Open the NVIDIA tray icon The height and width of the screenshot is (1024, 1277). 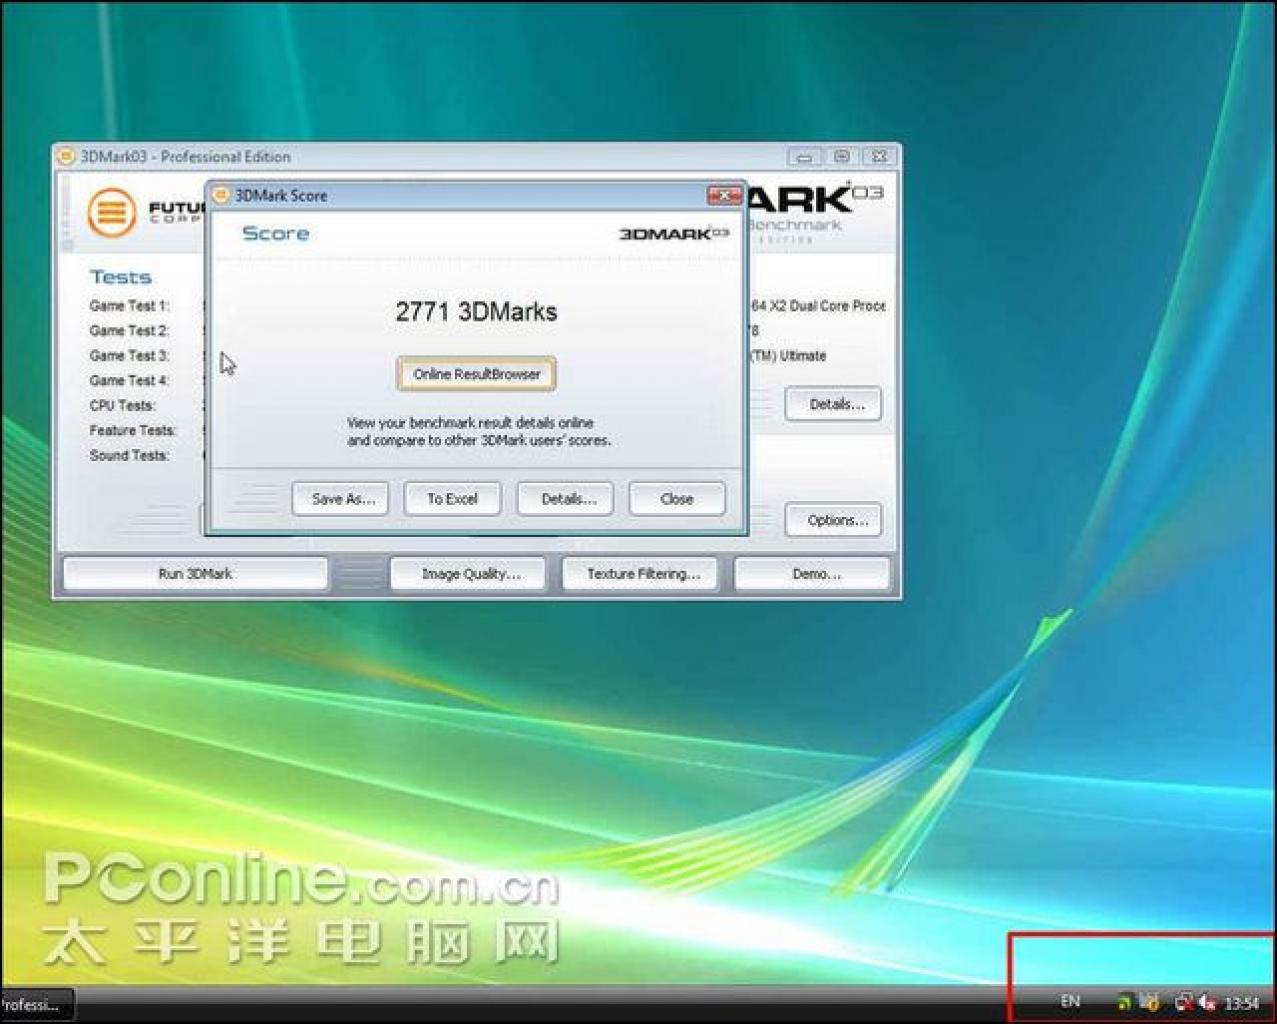(x=1125, y=1002)
